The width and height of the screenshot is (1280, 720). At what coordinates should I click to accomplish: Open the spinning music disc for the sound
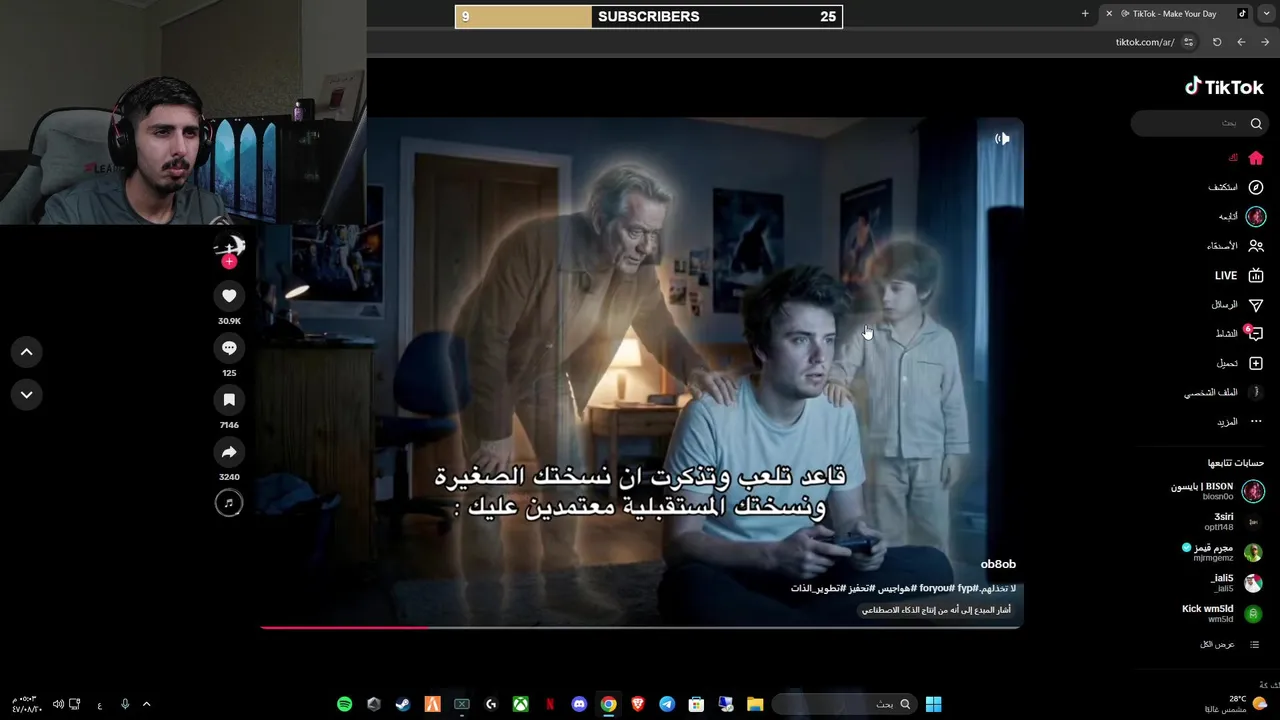click(x=229, y=503)
